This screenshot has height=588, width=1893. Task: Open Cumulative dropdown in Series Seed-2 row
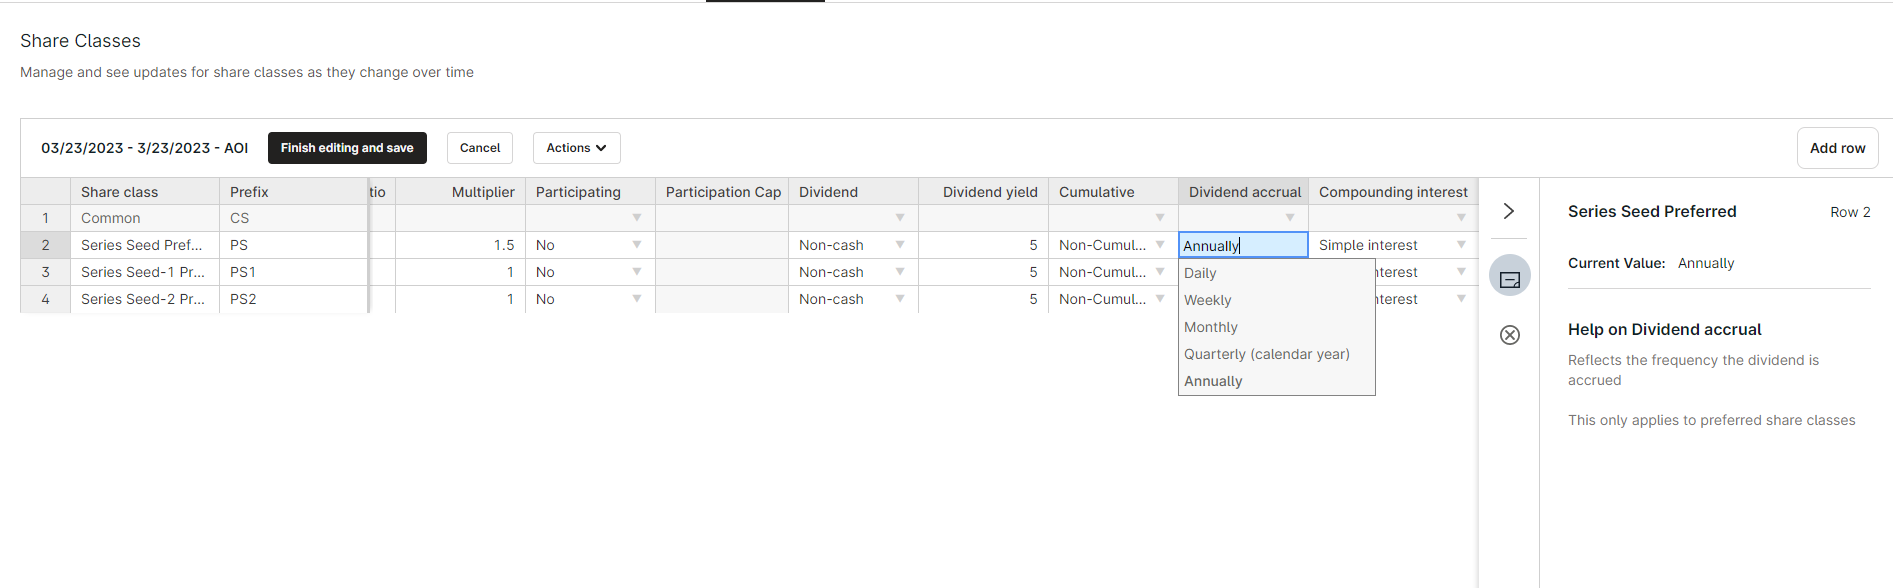click(1159, 299)
